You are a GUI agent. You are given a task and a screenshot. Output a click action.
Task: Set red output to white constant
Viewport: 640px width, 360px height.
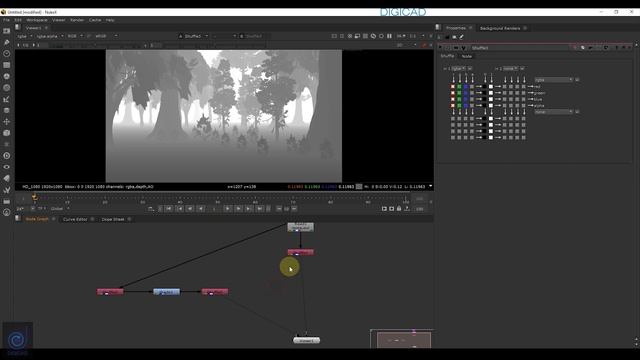tap(491, 87)
